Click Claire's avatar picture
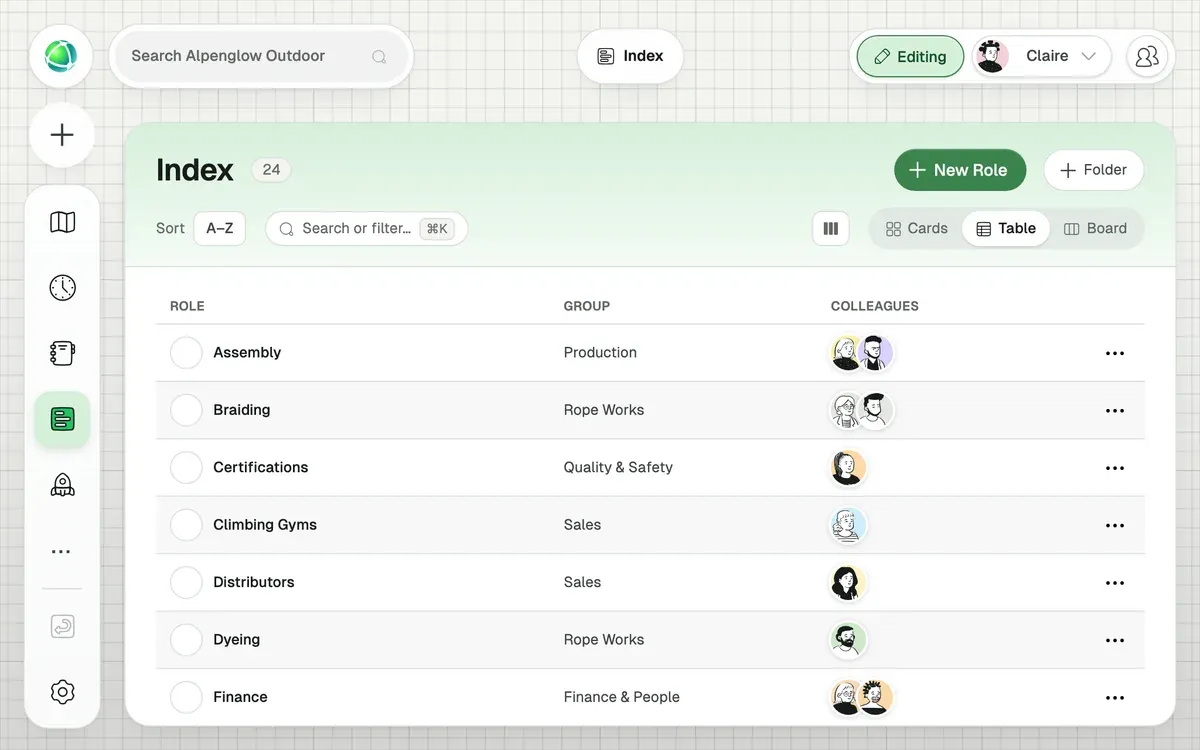The image size is (1200, 750). pyautogui.click(x=991, y=56)
